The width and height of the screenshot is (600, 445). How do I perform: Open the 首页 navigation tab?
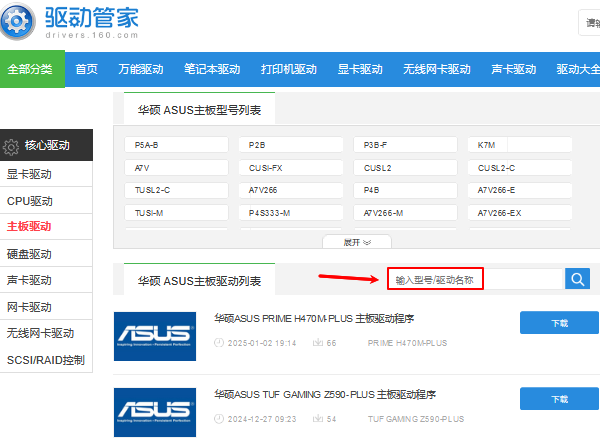coord(87,69)
